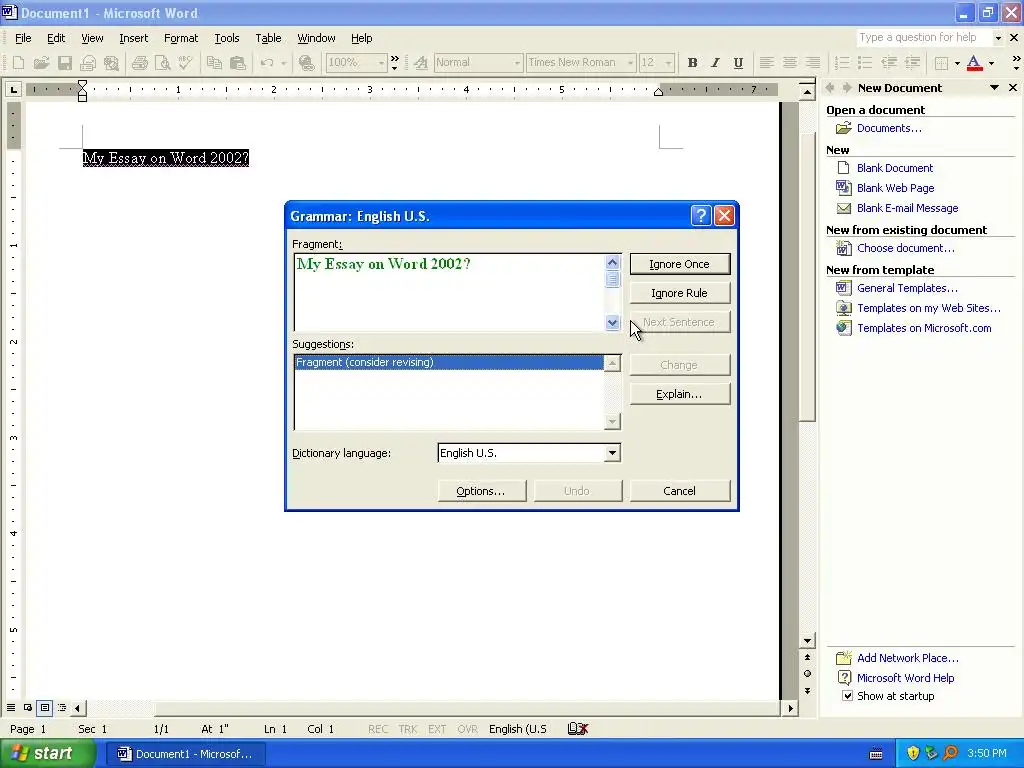Open the Style Normal dropdown
This screenshot has width=1024, height=768.
tap(517, 63)
